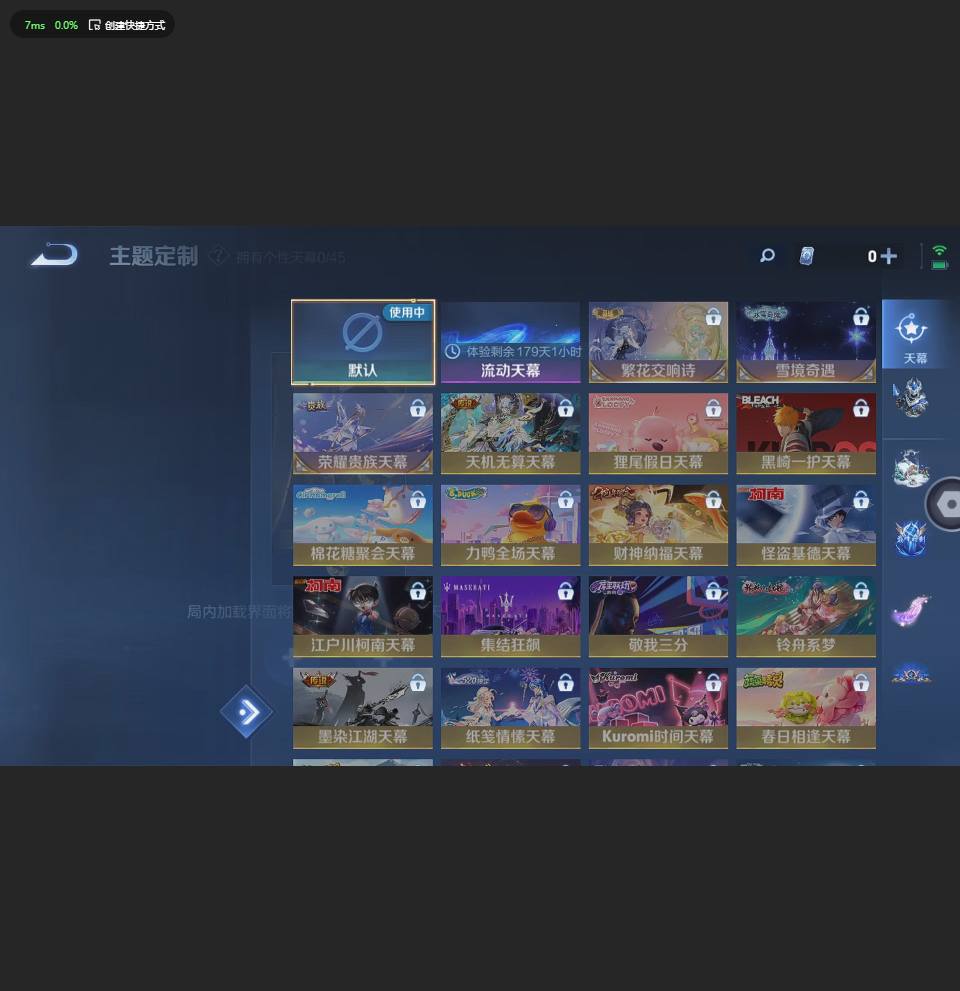Select the 纸笺情愫天幕 card

[511, 708]
